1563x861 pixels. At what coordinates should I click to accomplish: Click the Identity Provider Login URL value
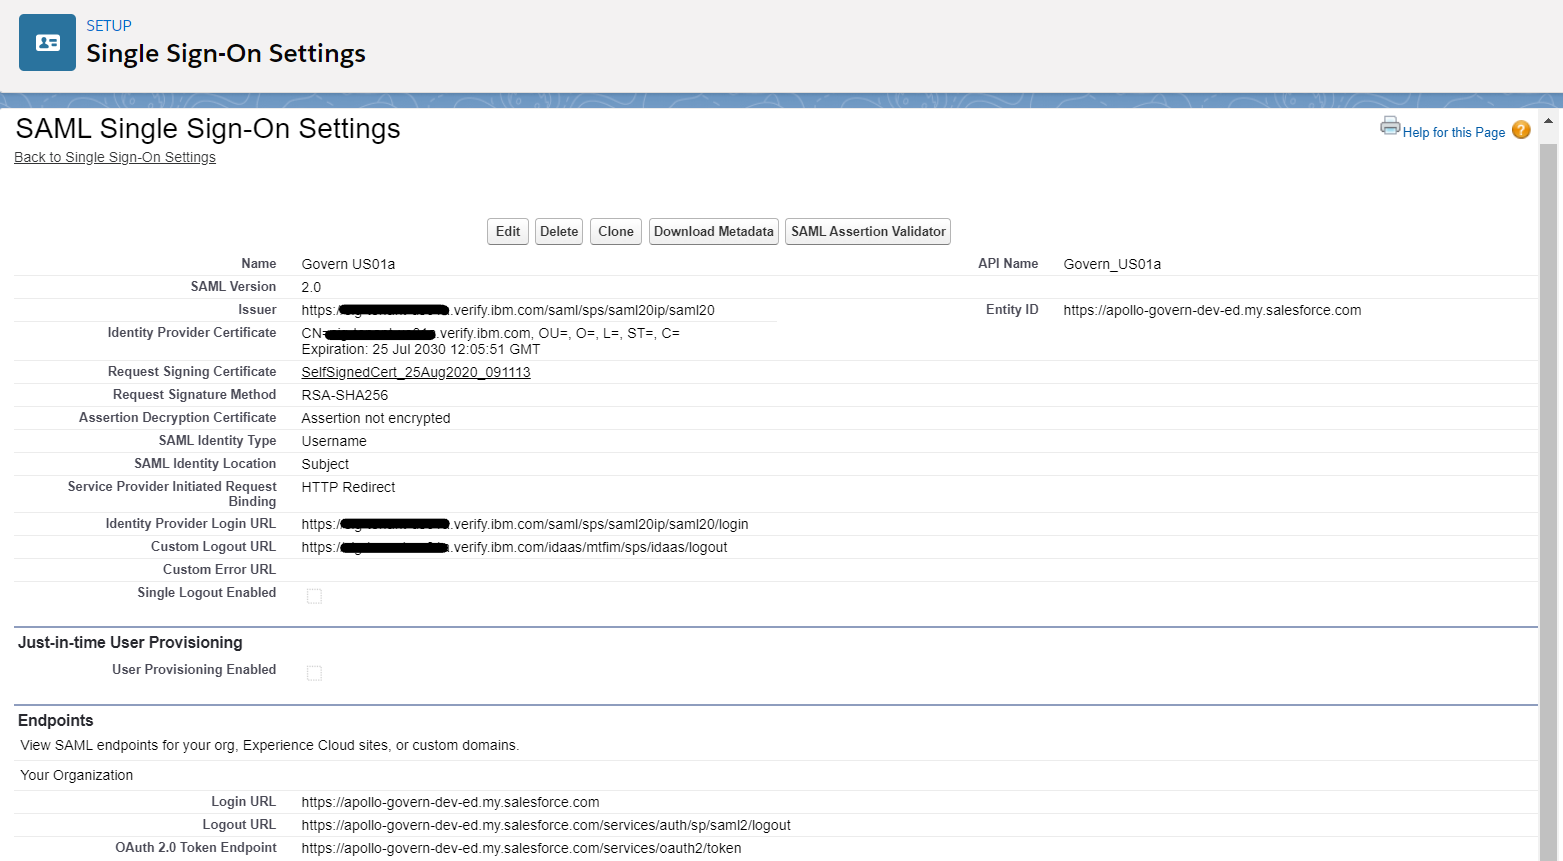(525, 524)
